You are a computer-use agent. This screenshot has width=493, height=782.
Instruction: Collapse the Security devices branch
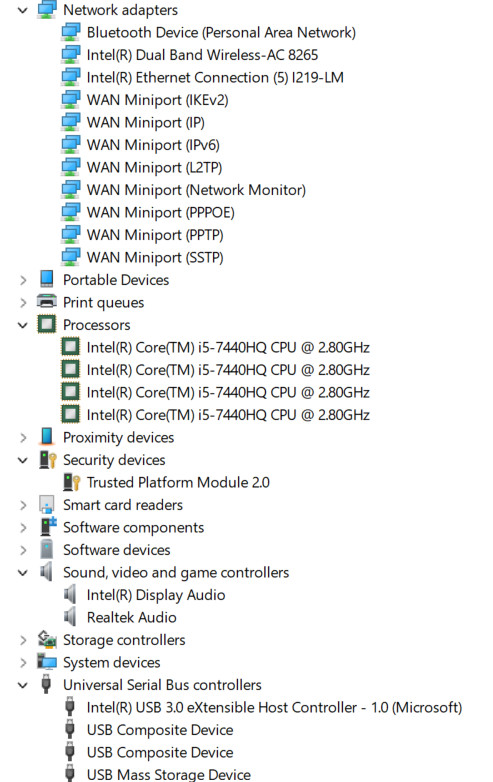pos(22,460)
